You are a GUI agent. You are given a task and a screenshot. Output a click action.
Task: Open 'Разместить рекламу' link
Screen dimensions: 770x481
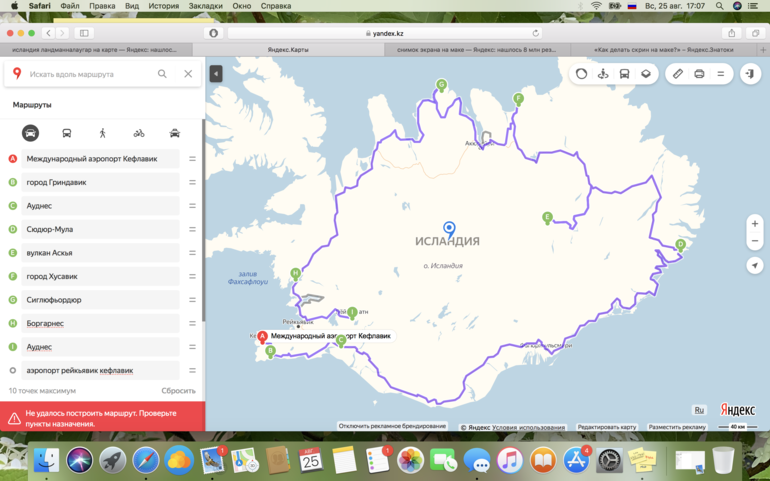click(677, 427)
